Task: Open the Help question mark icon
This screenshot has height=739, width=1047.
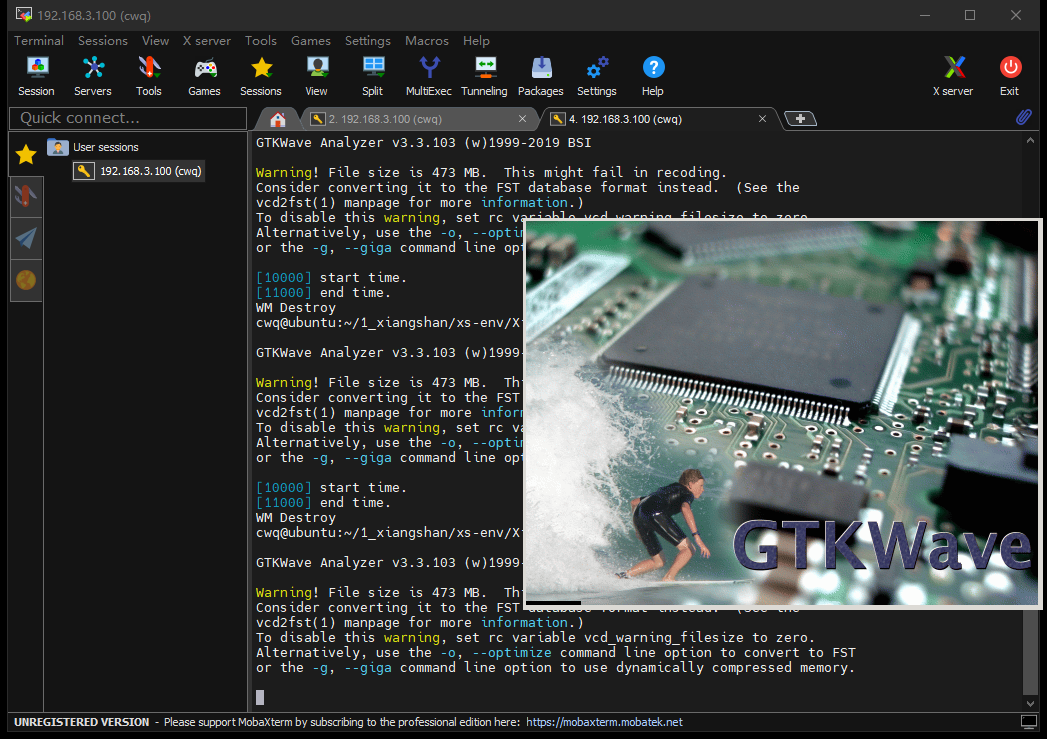Action: [653, 76]
